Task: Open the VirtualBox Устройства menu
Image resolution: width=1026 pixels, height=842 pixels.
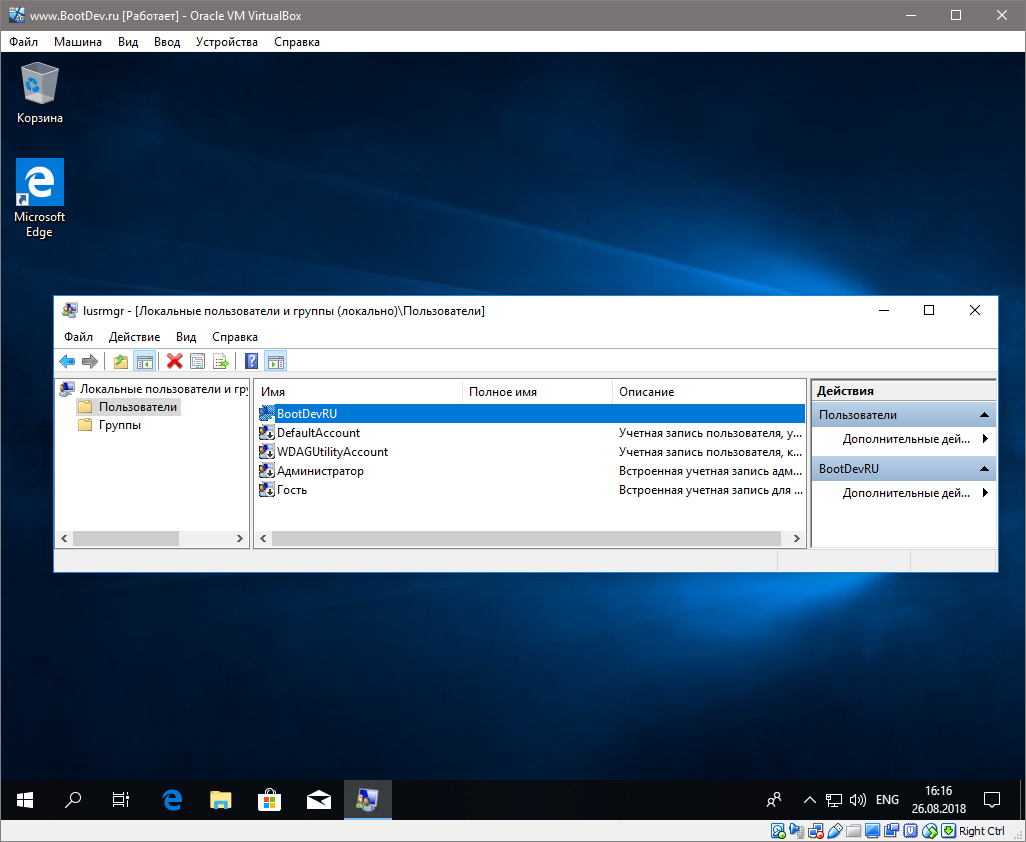Action: point(226,42)
